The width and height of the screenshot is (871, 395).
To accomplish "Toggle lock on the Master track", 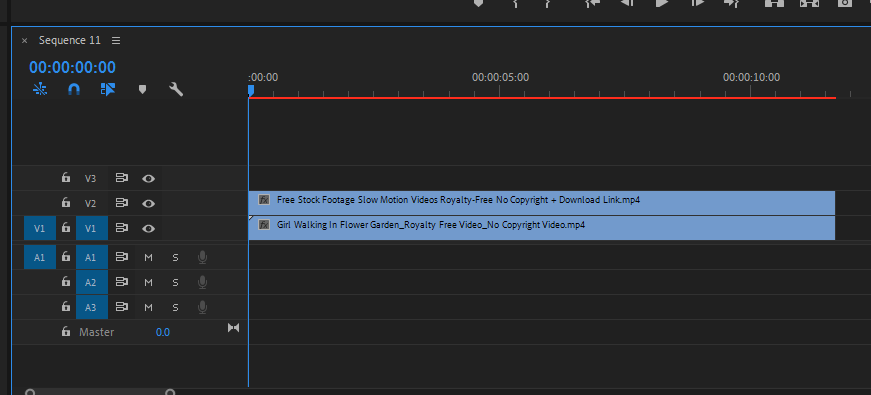I will click(66, 332).
